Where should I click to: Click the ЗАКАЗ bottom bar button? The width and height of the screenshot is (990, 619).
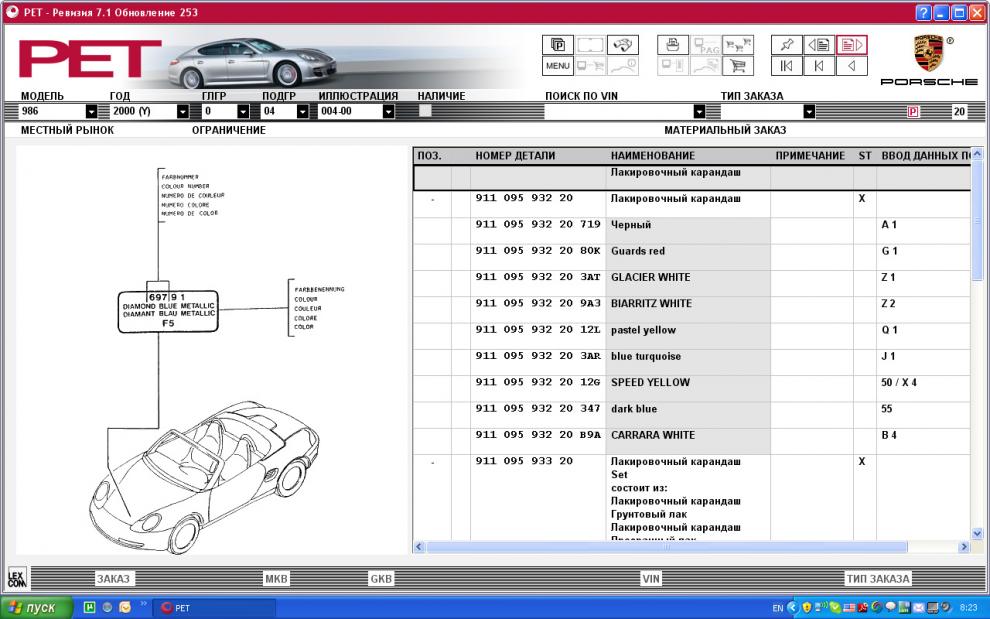click(x=113, y=579)
